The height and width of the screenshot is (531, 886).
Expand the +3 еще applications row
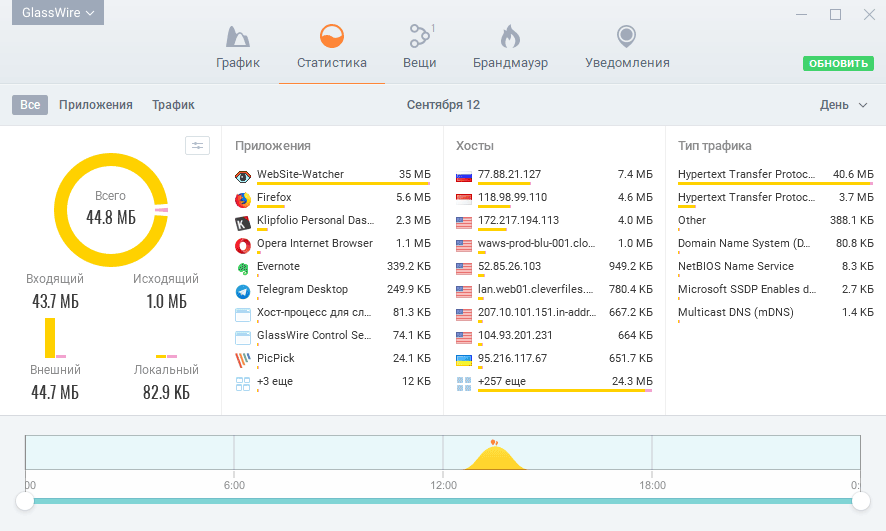coord(333,382)
